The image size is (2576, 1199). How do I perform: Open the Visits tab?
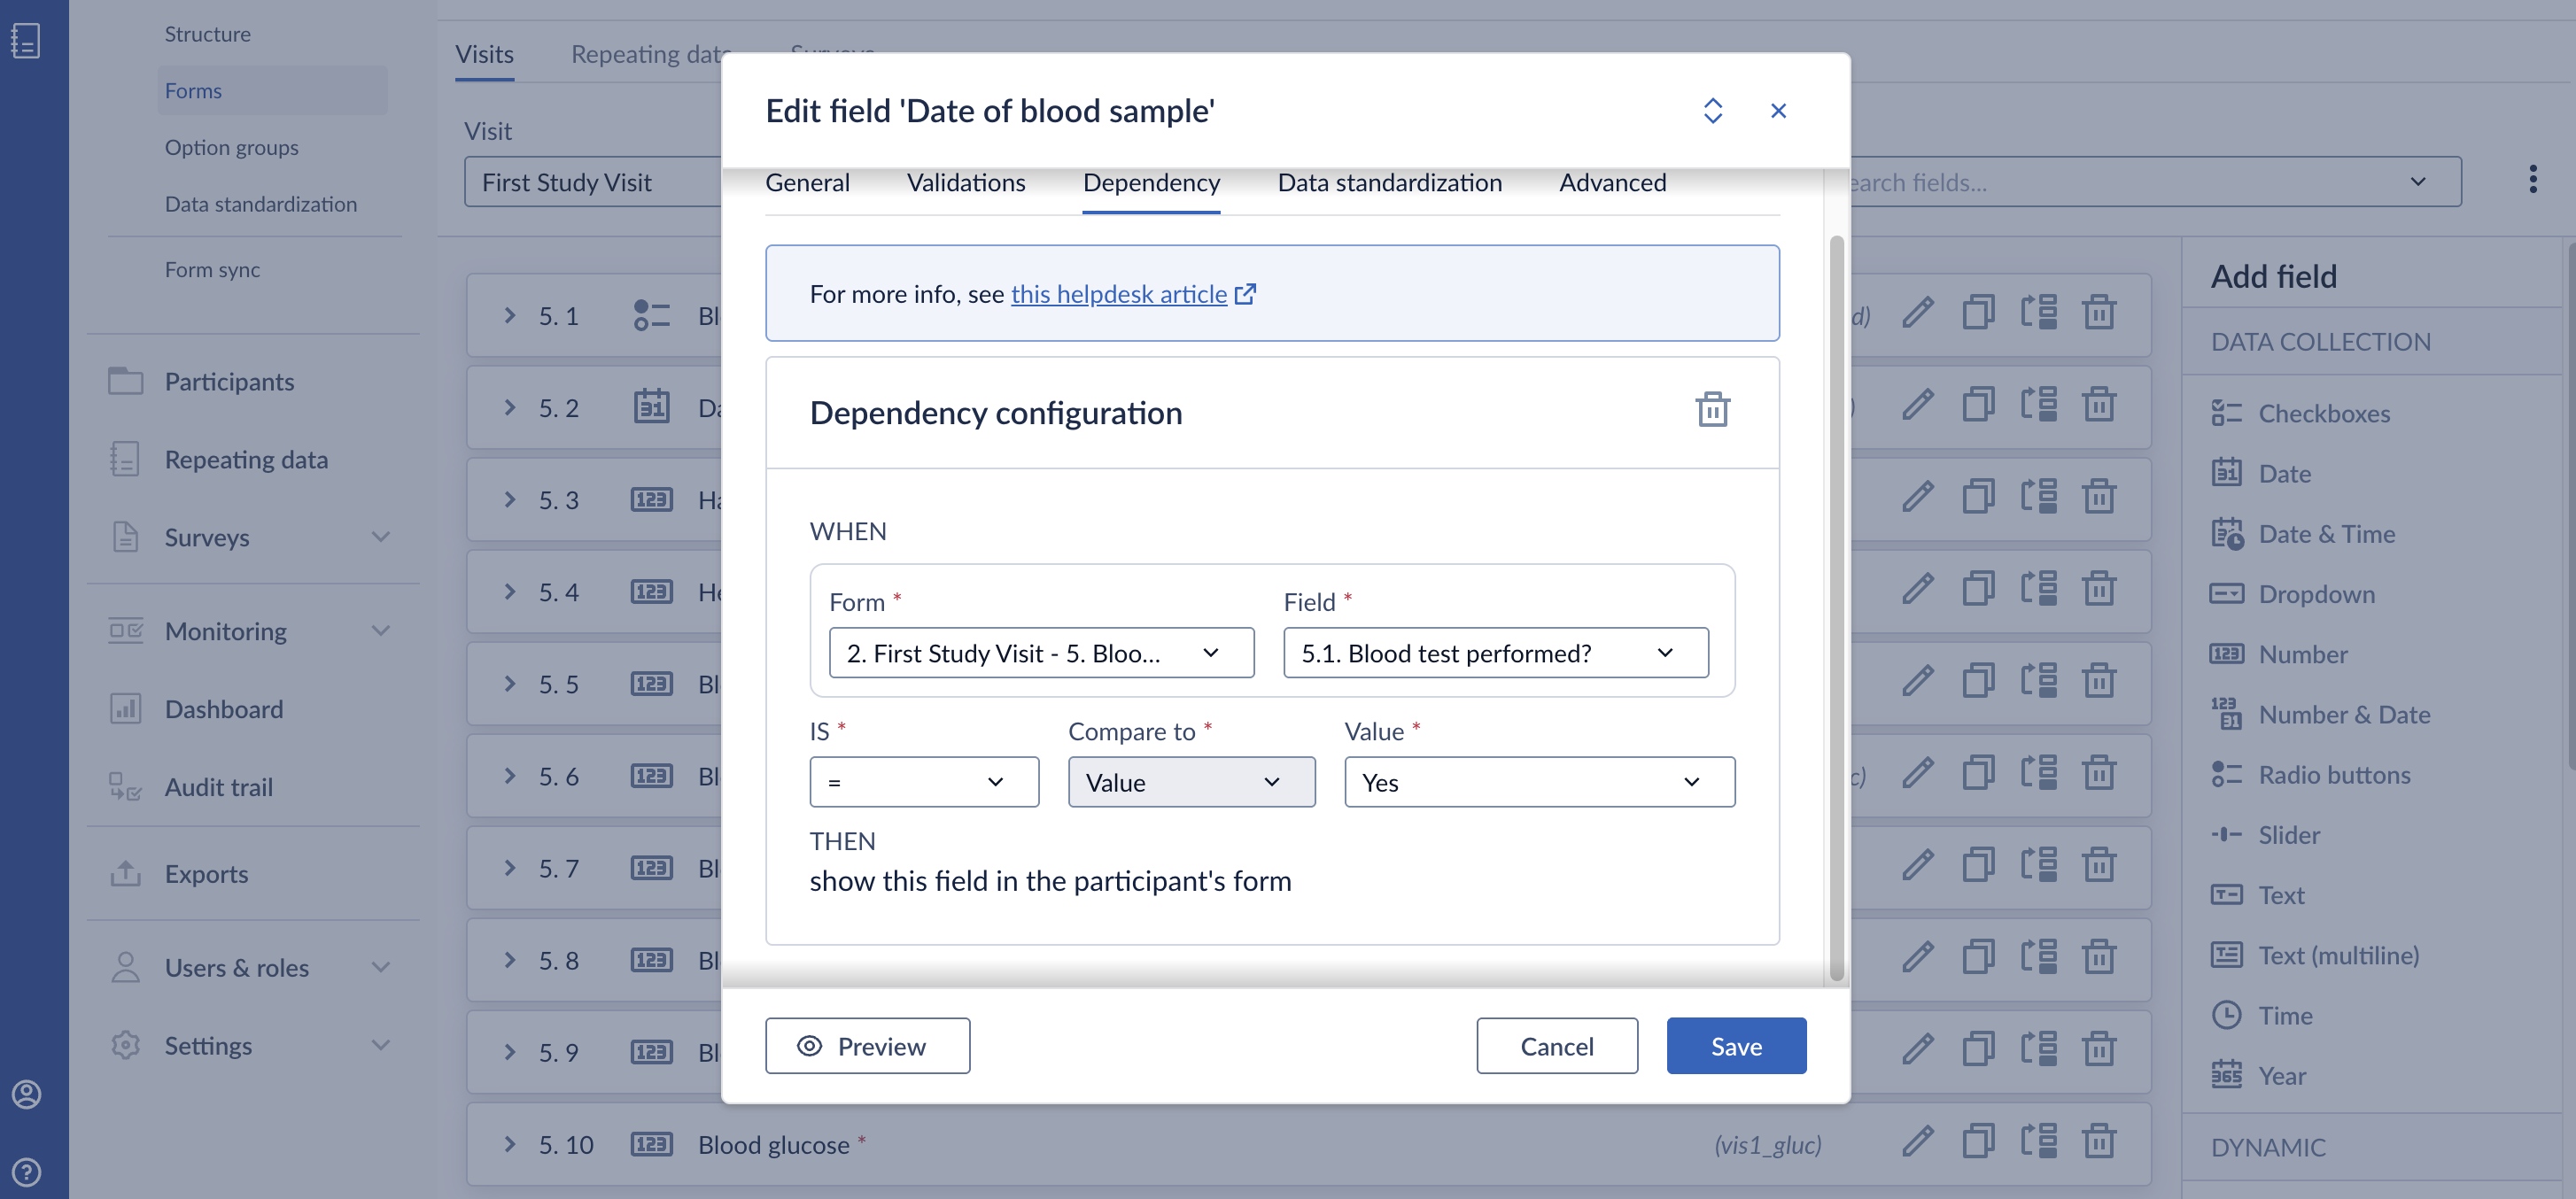coord(484,54)
